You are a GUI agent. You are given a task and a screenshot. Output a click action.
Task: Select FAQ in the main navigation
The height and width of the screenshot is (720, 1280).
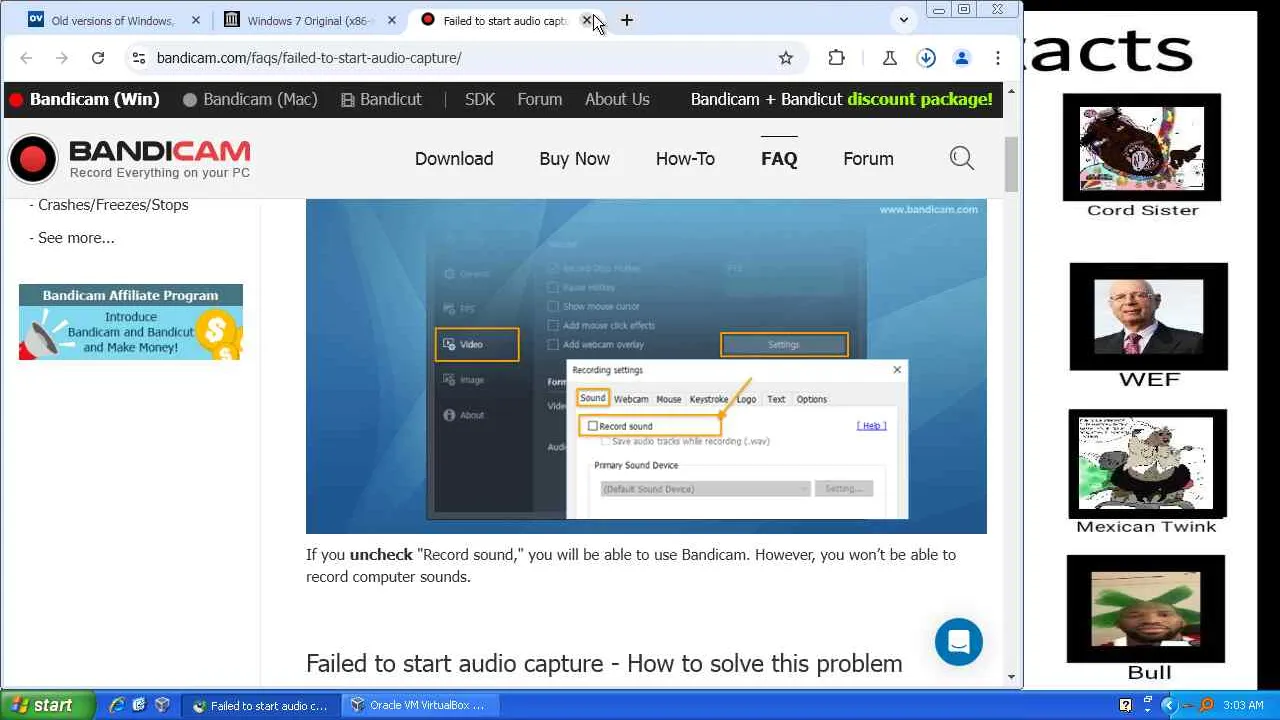779,159
